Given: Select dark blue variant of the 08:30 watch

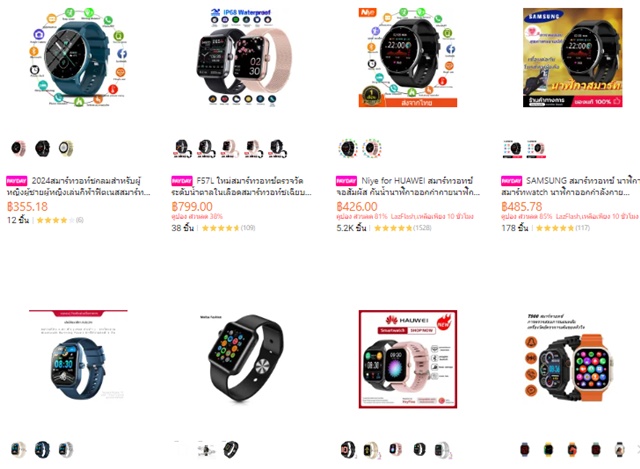Looking at the screenshot, I should point(42,449).
